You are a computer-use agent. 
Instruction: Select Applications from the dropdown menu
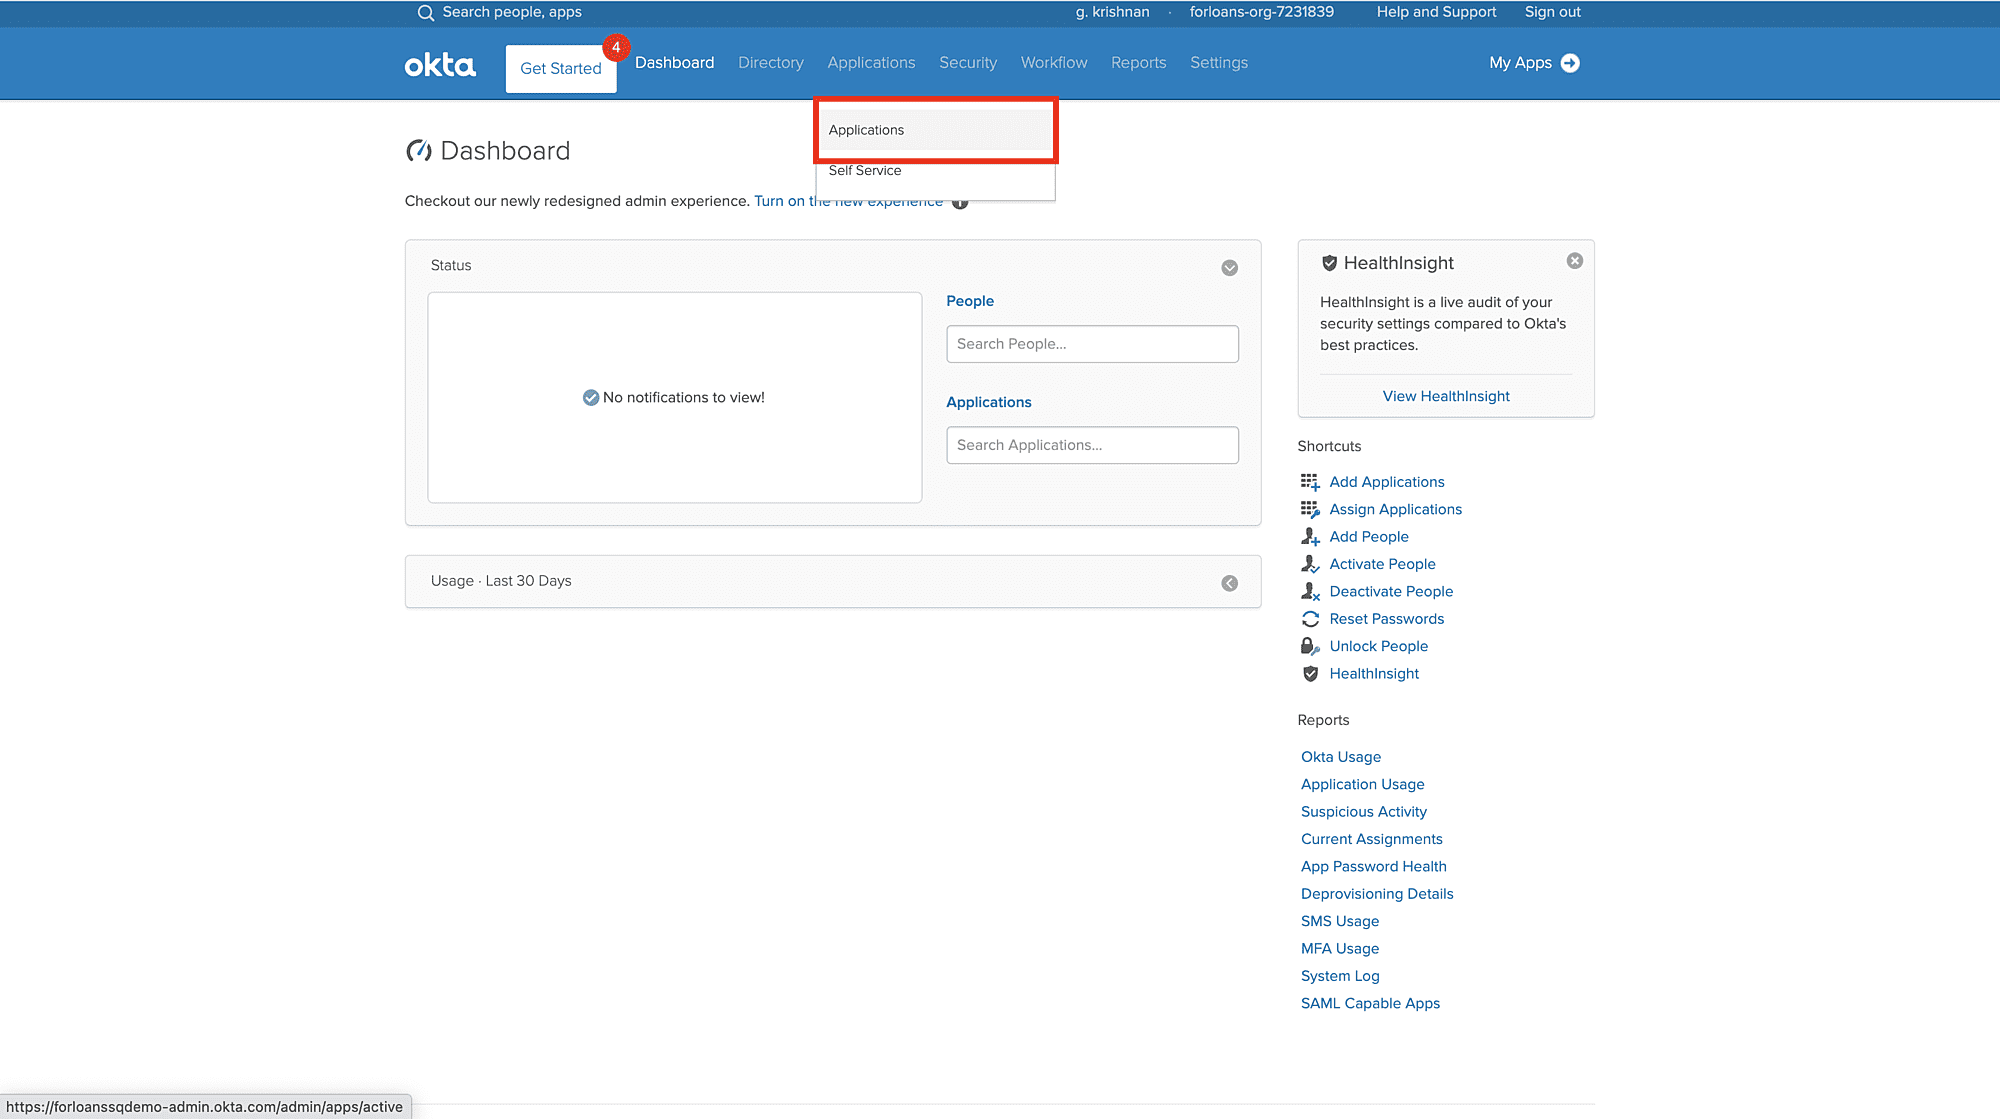coord(866,130)
